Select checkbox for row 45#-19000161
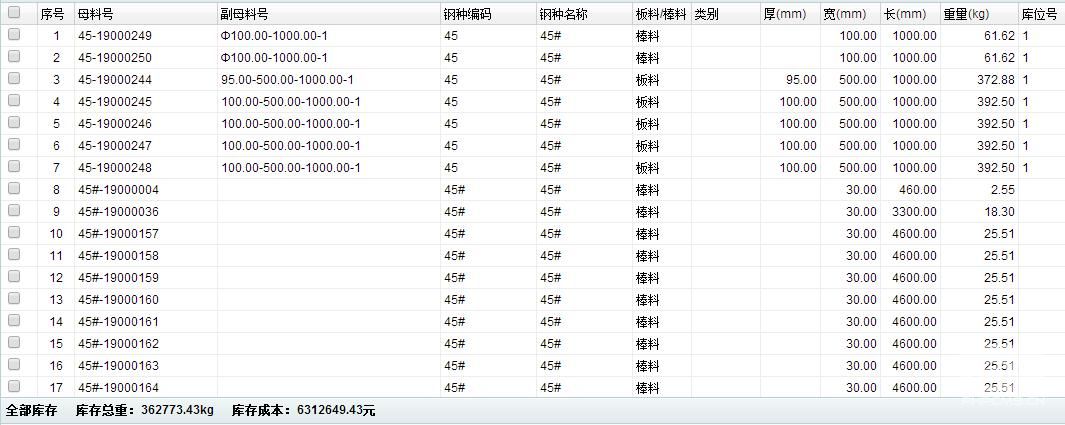The image size is (1065, 425). pyautogui.click(x=14, y=320)
